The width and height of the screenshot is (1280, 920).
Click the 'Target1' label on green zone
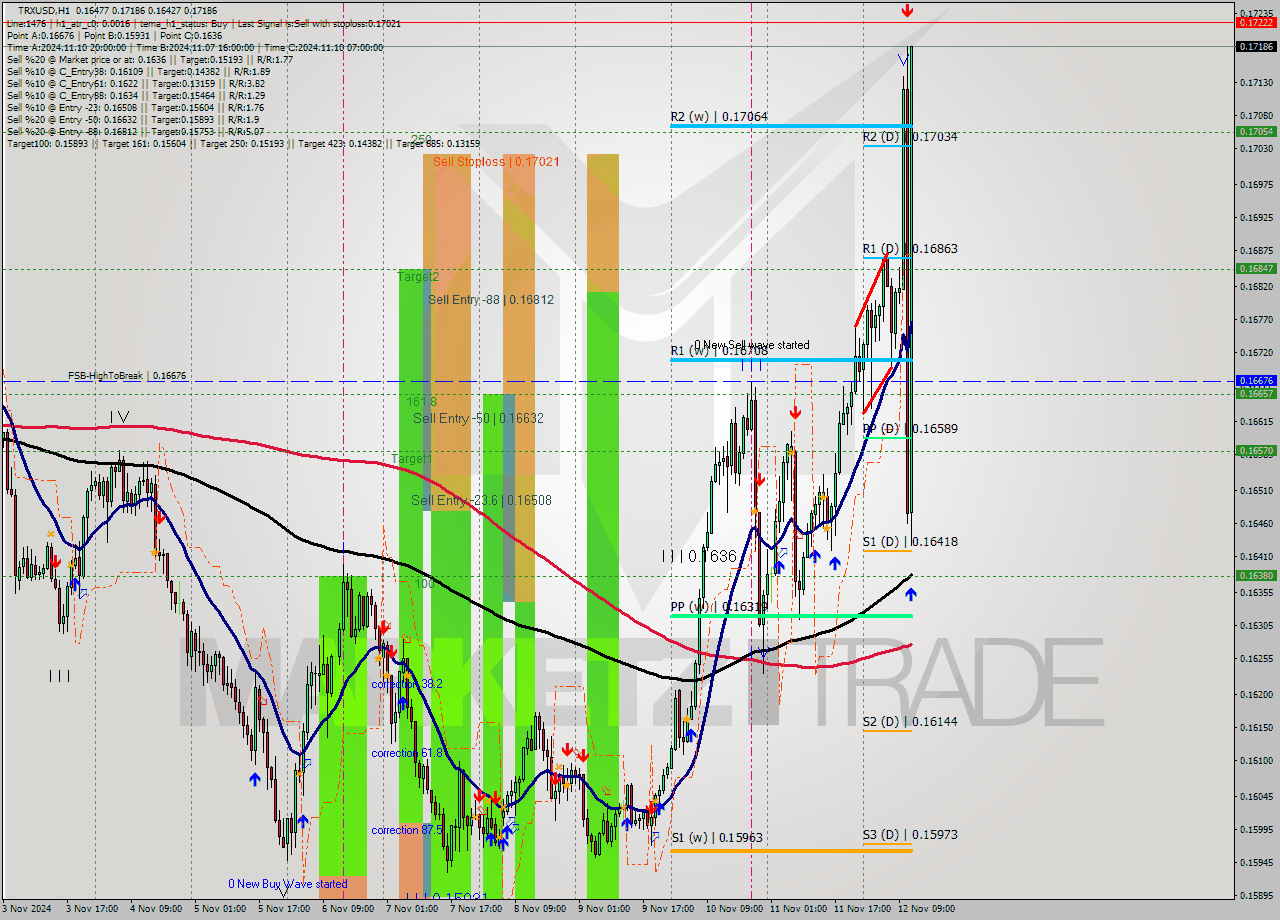(411, 459)
